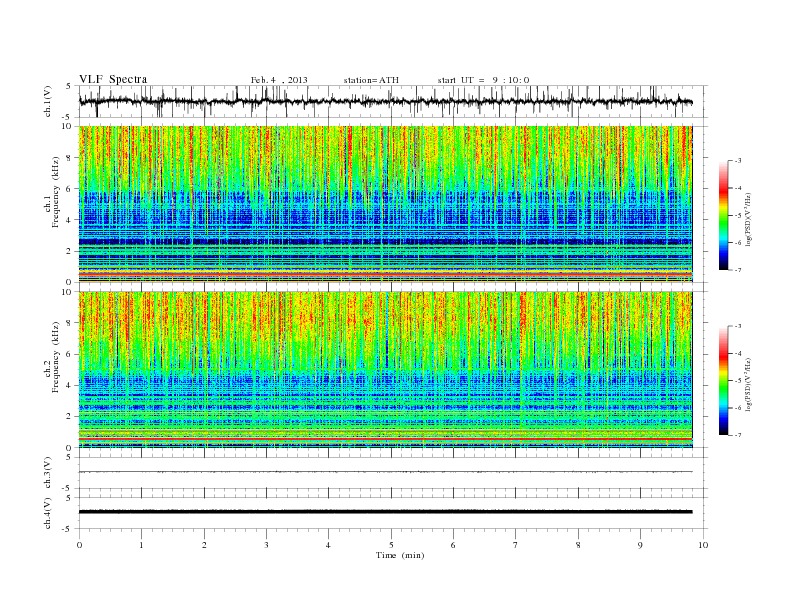Click the ch.4 thick voltage trace
Screen dimensions: 792x612
pos(386,512)
